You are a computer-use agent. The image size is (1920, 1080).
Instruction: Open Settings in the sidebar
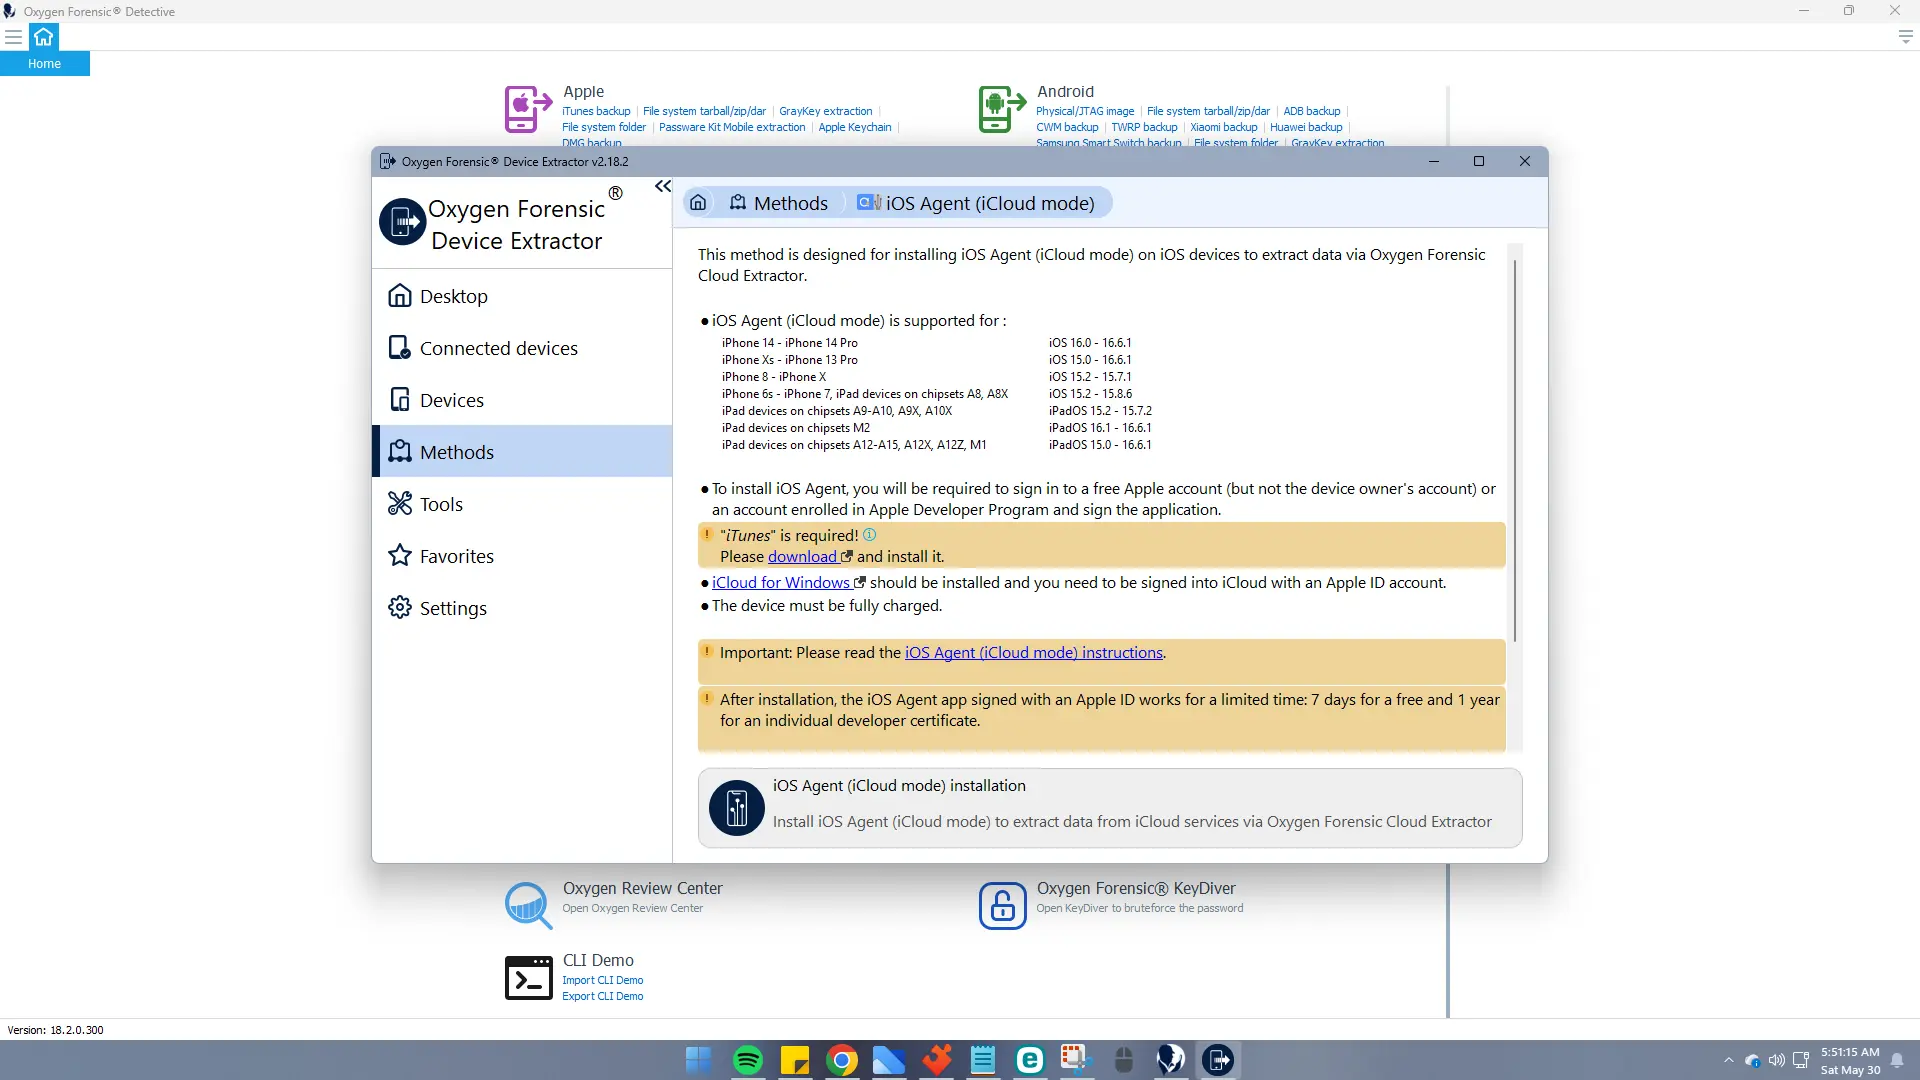[522, 608]
